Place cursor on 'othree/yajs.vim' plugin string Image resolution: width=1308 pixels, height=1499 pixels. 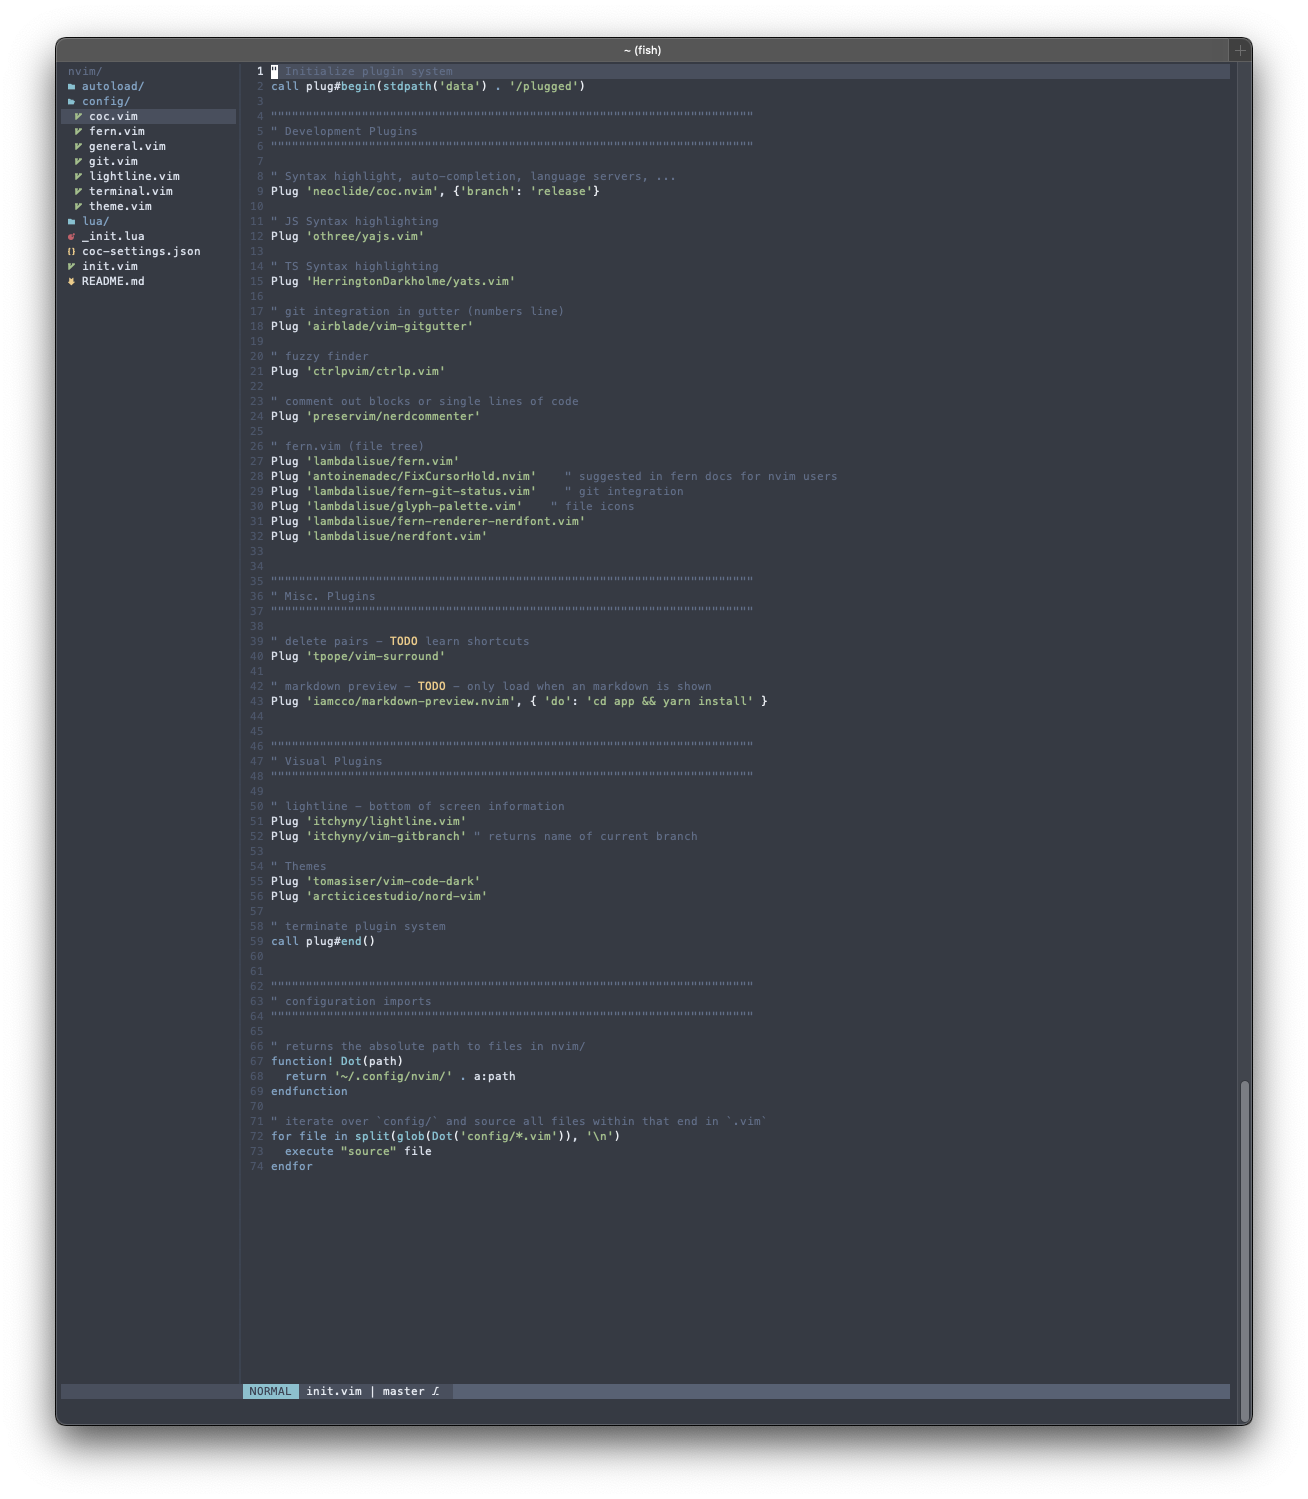coord(365,236)
